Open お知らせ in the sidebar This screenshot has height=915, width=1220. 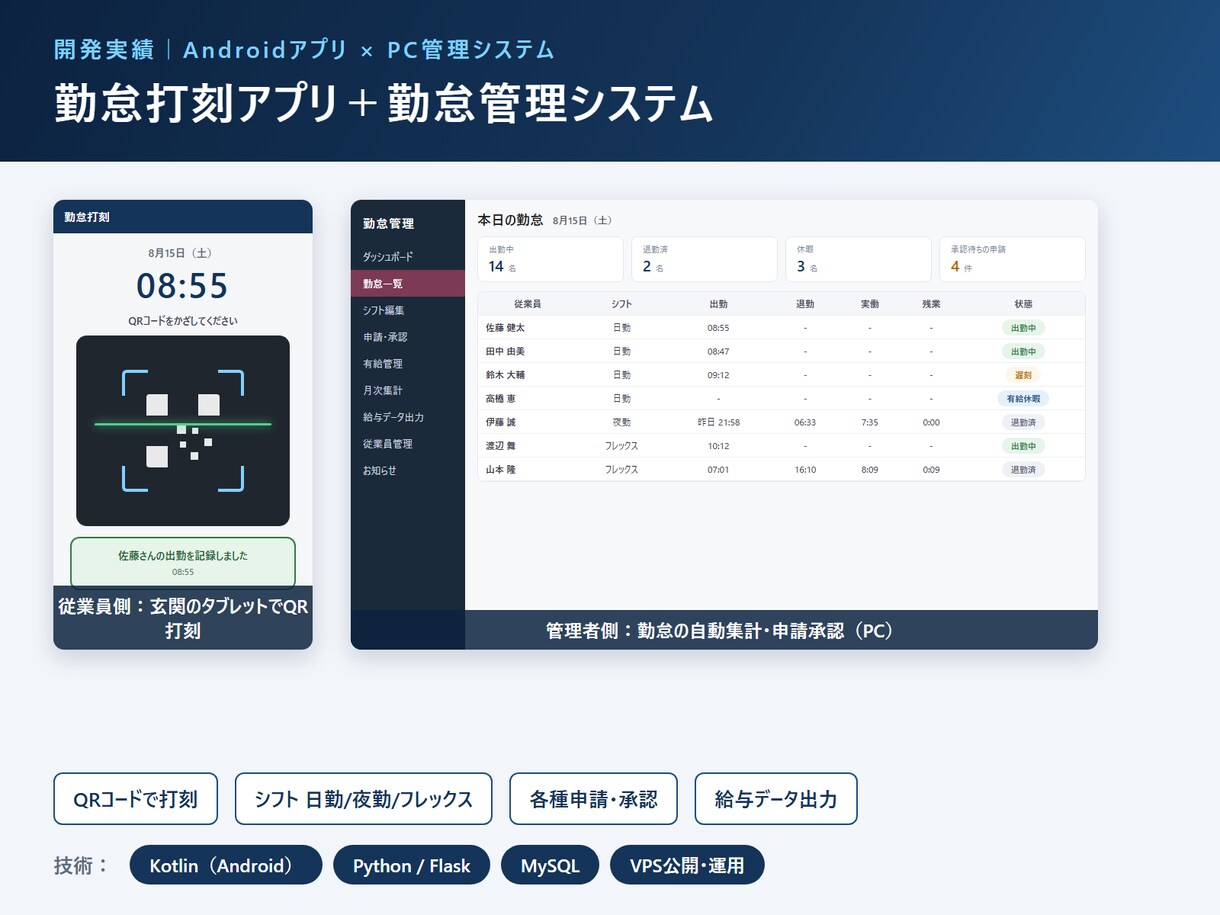pyautogui.click(x=407, y=470)
